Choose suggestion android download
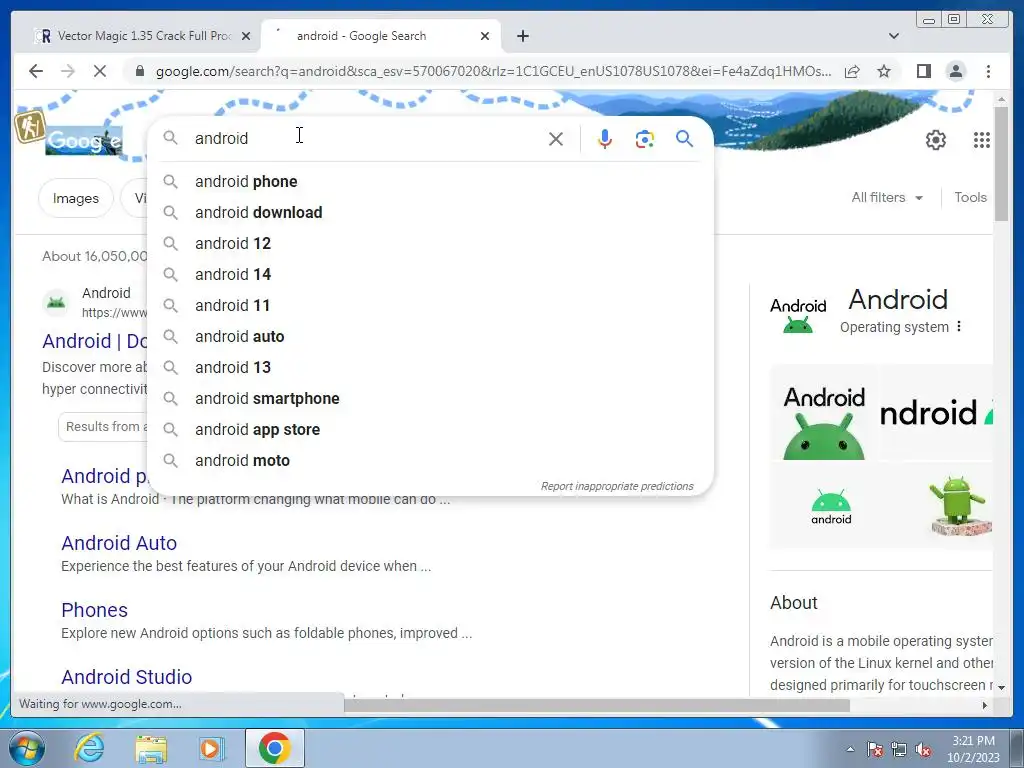Image resolution: width=1024 pixels, height=768 pixels. point(431,212)
